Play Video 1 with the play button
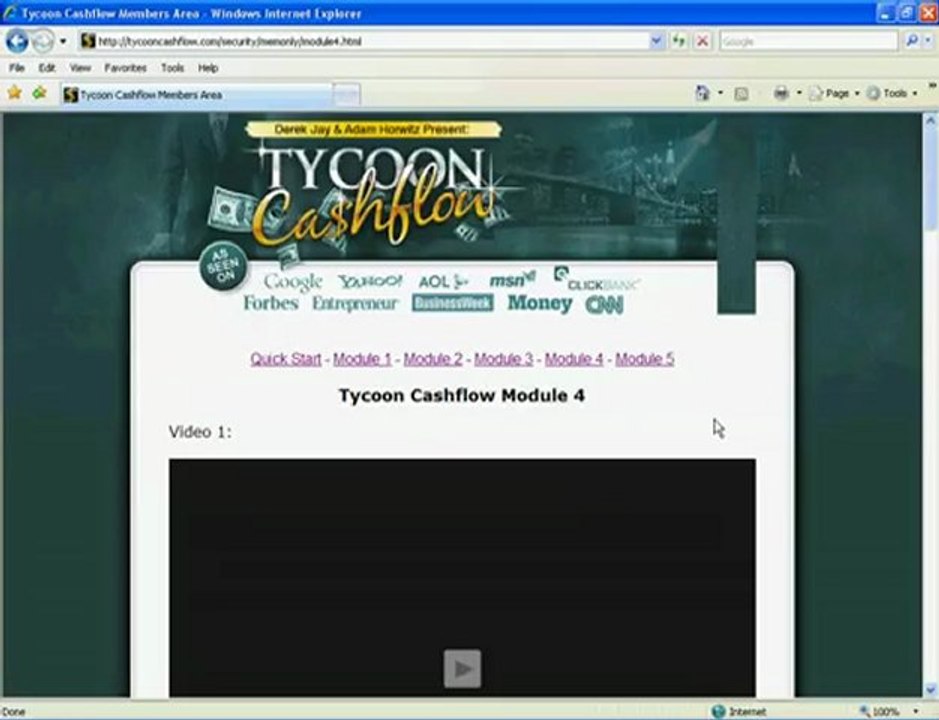 (x=462, y=668)
